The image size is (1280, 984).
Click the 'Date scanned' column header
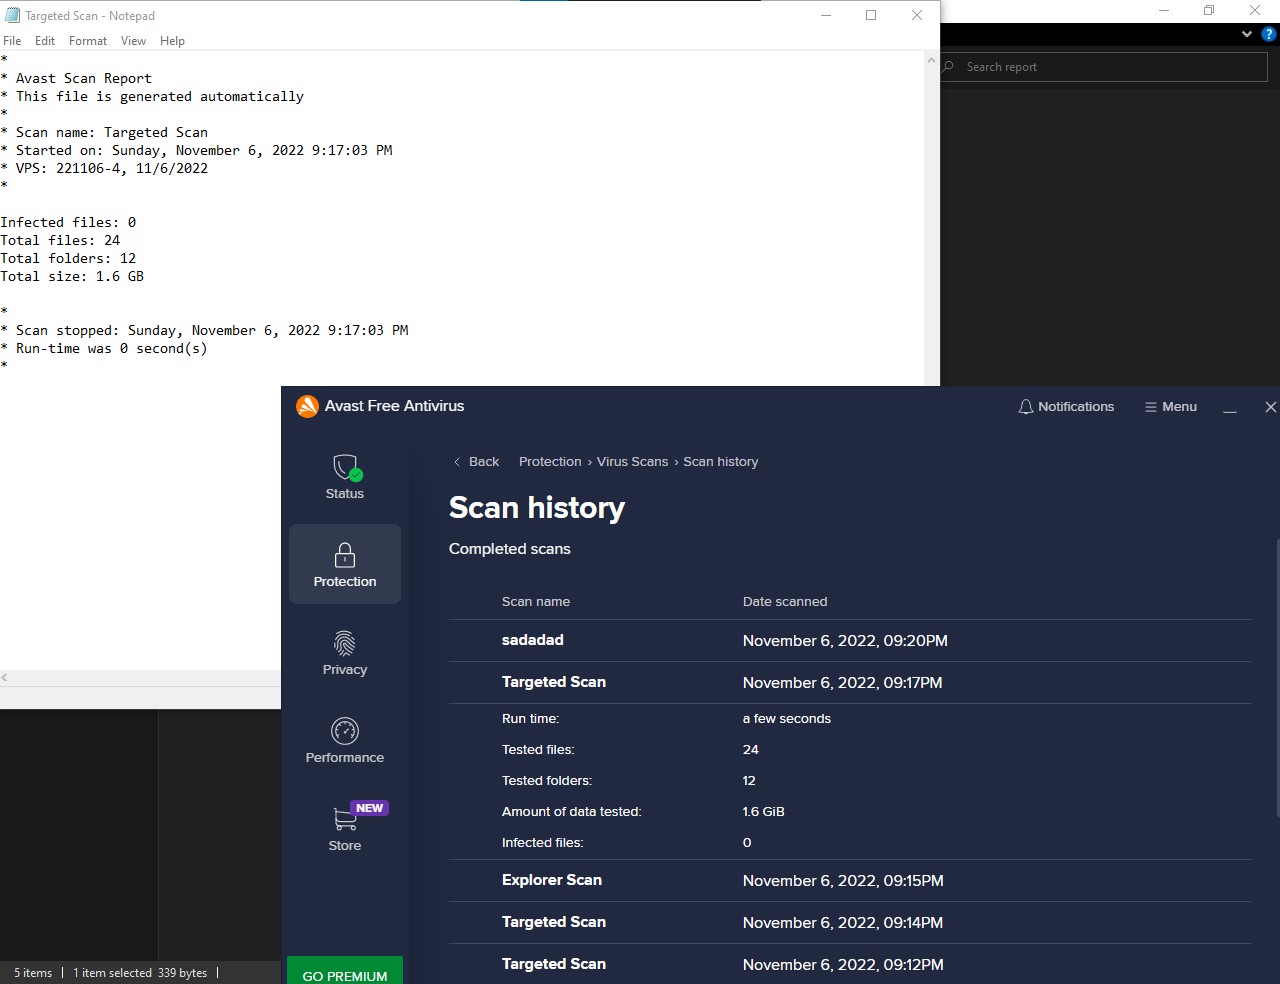tap(785, 602)
